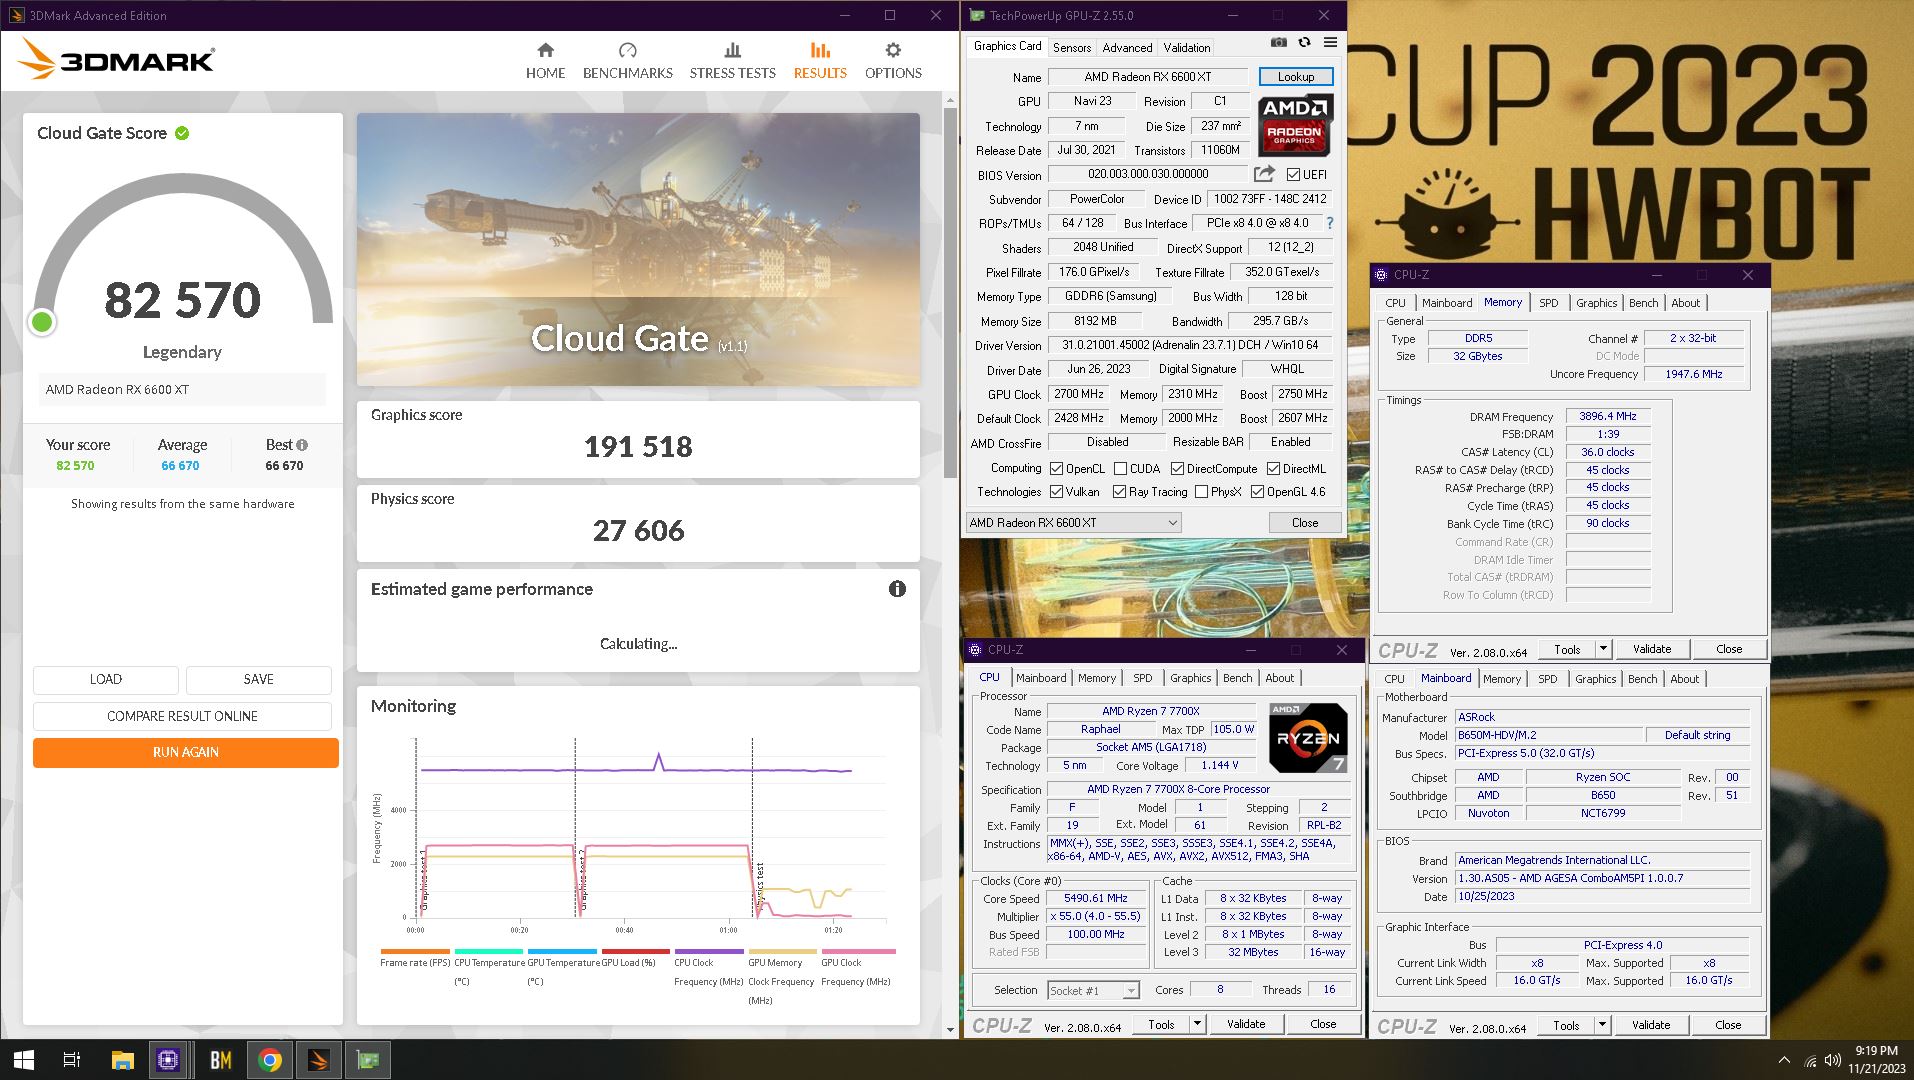Viewport: 1914px width, 1080px height.
Task: Open the 3DMark taskbar icon
Action: 319,1060
